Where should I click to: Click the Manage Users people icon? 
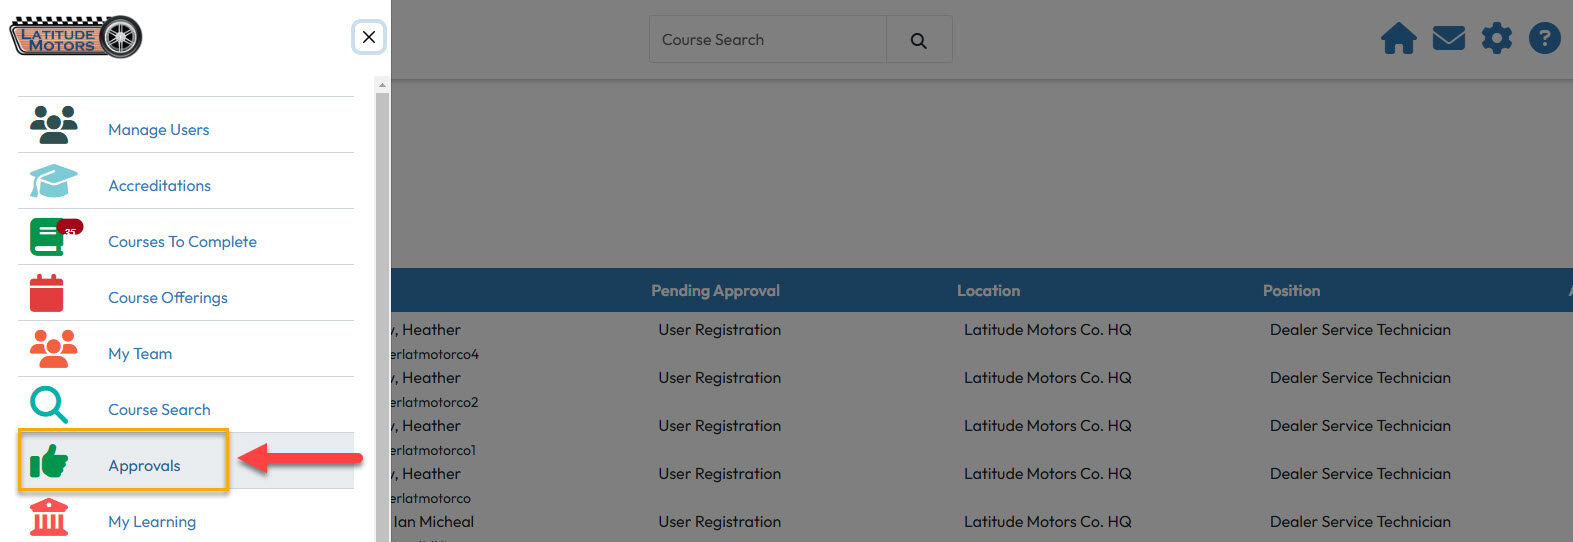click(54, 125)
